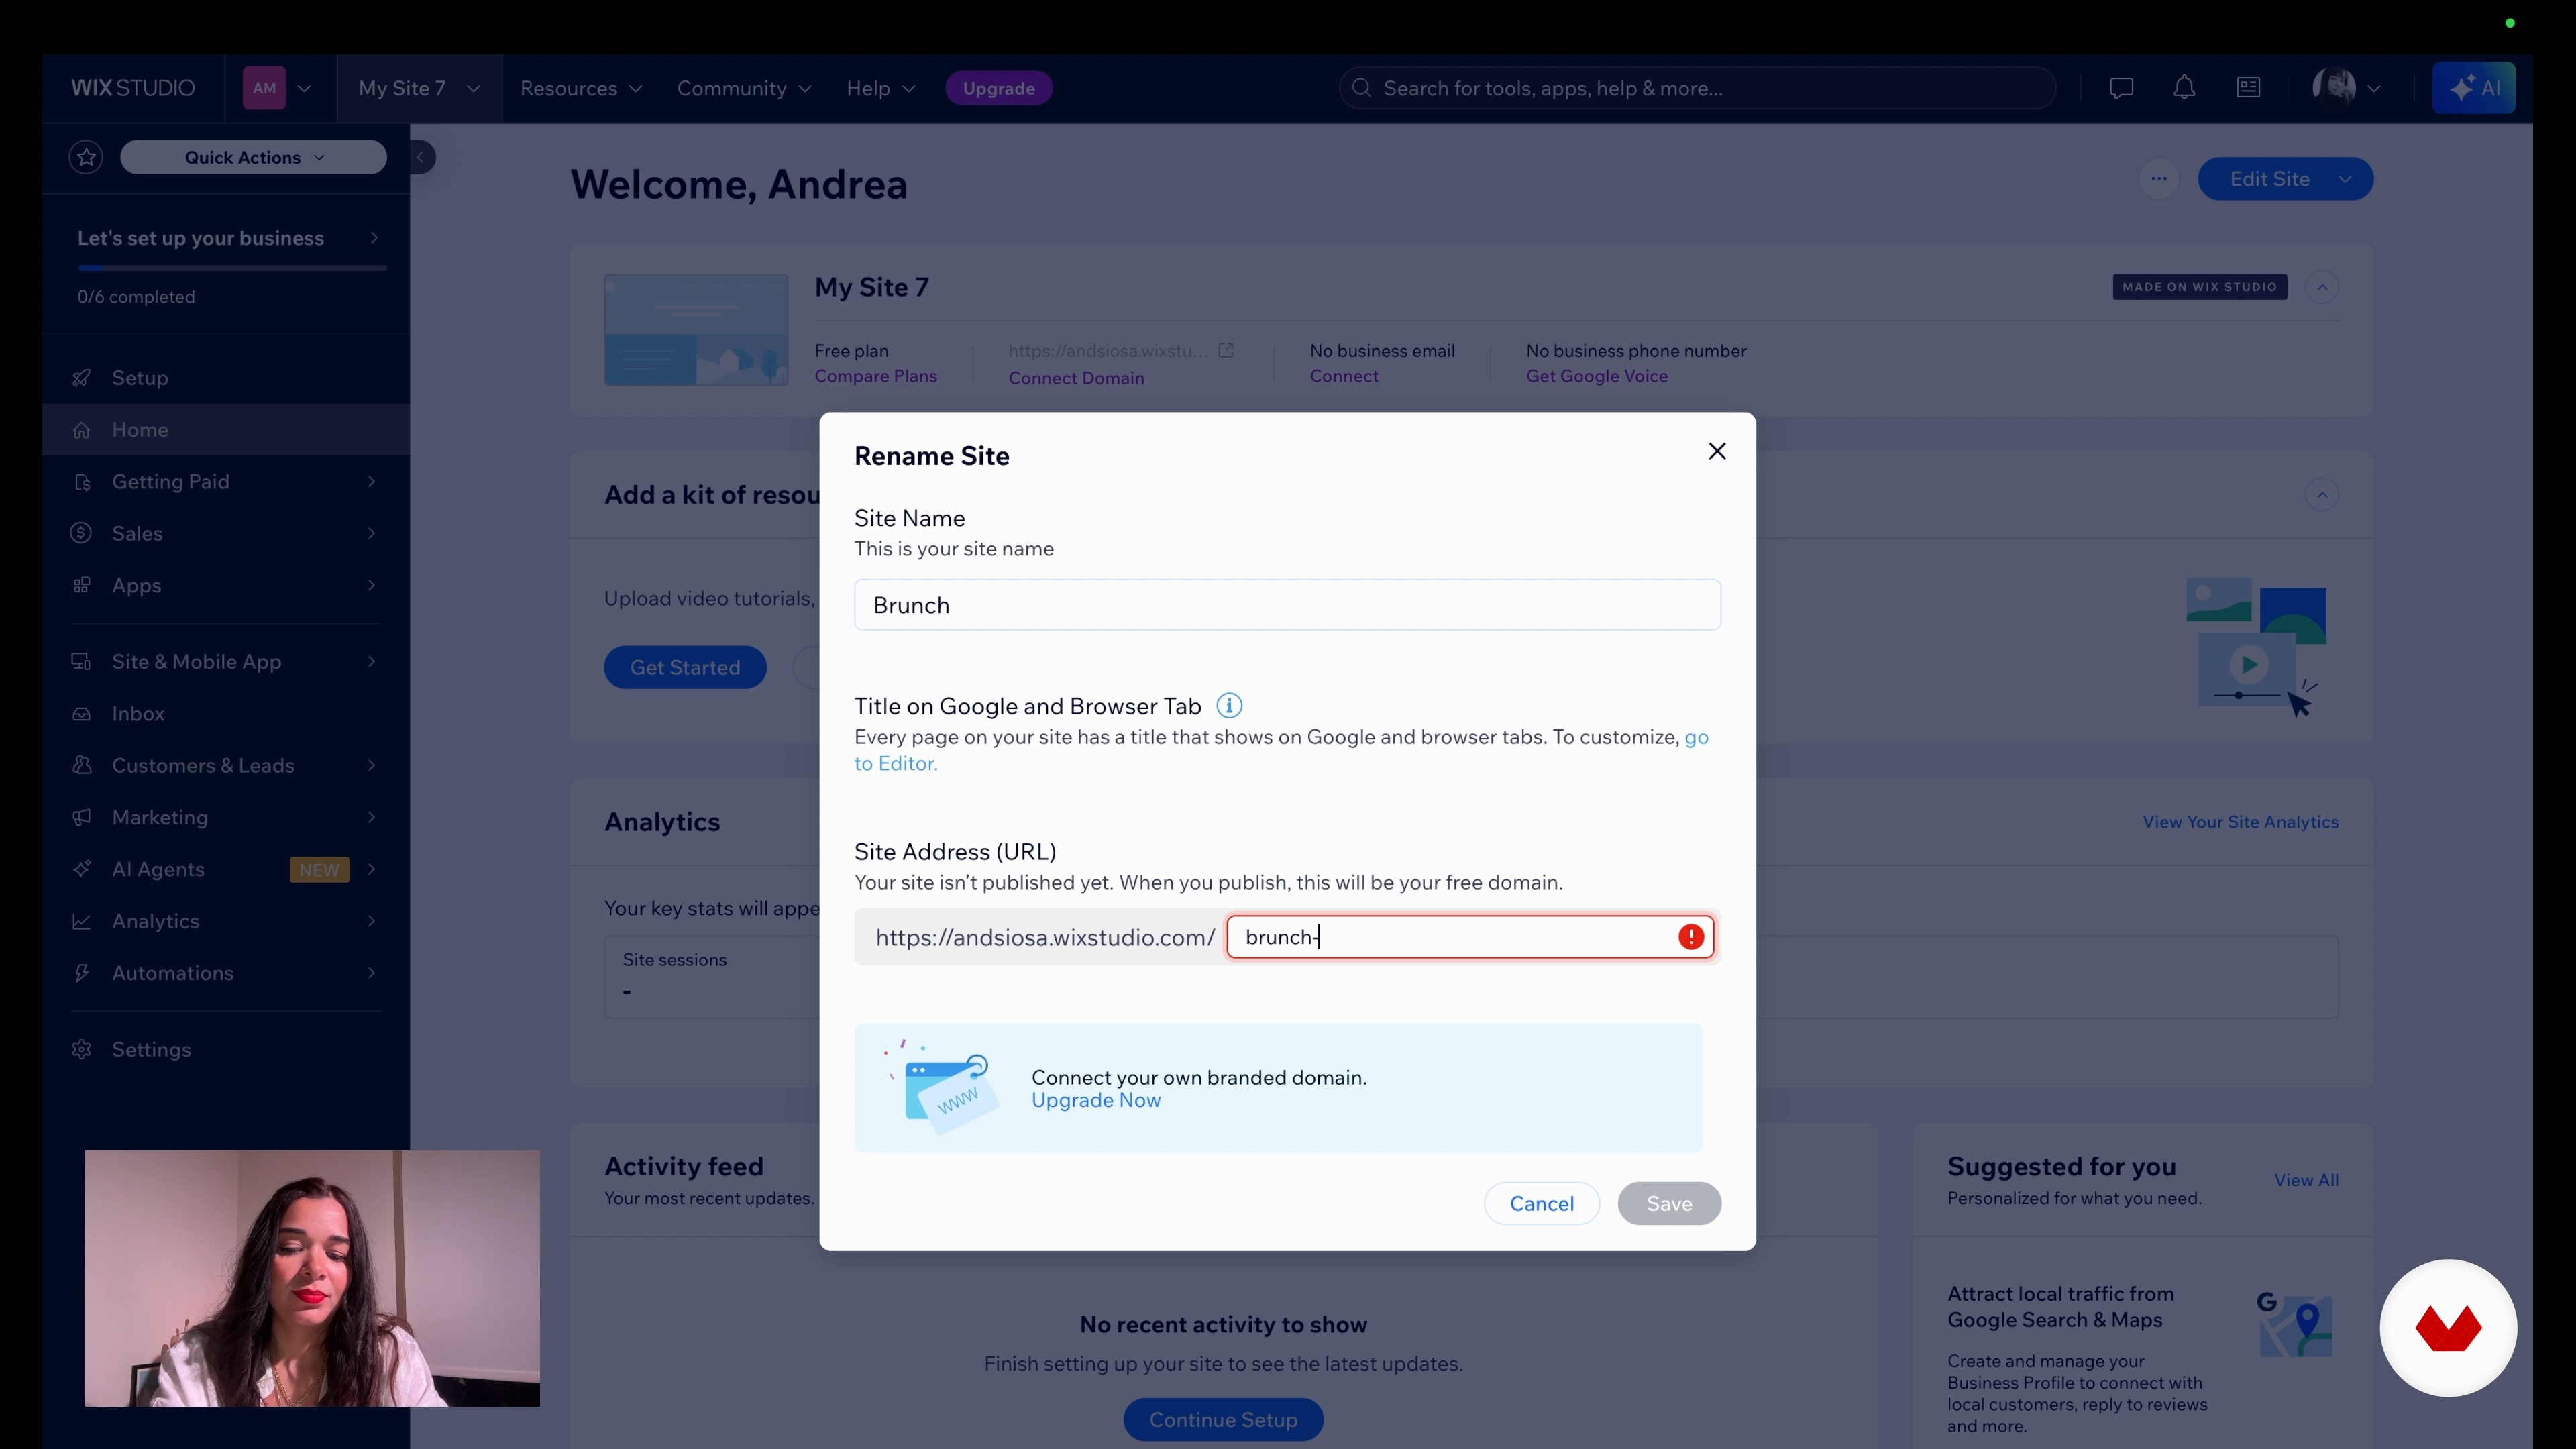Click the Save button in the dialog

click(1669, 1204)
